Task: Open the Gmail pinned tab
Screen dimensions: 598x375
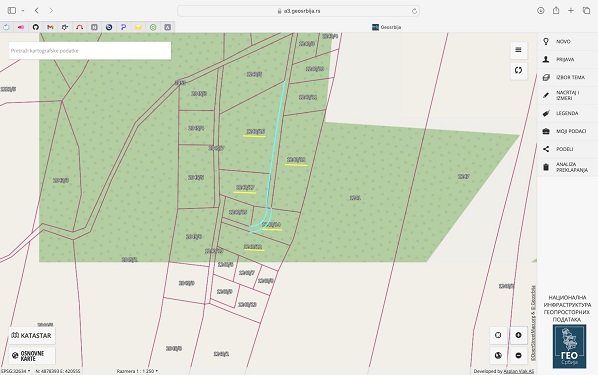Action: (50, 27)
